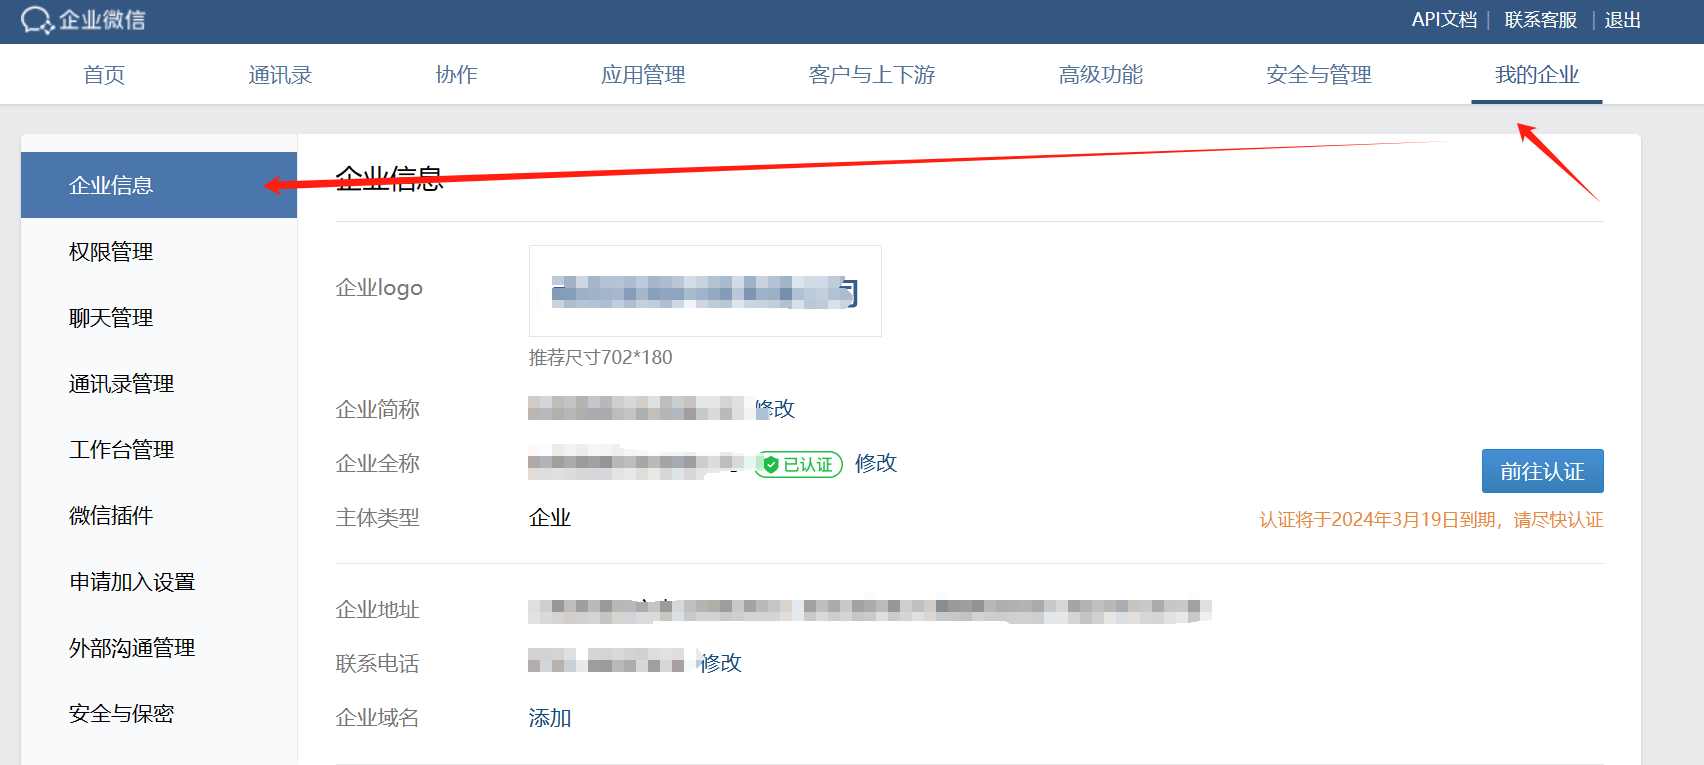Open the 安全与管理 tab
Screen dimensions: 1704x765
point(1318,75)
